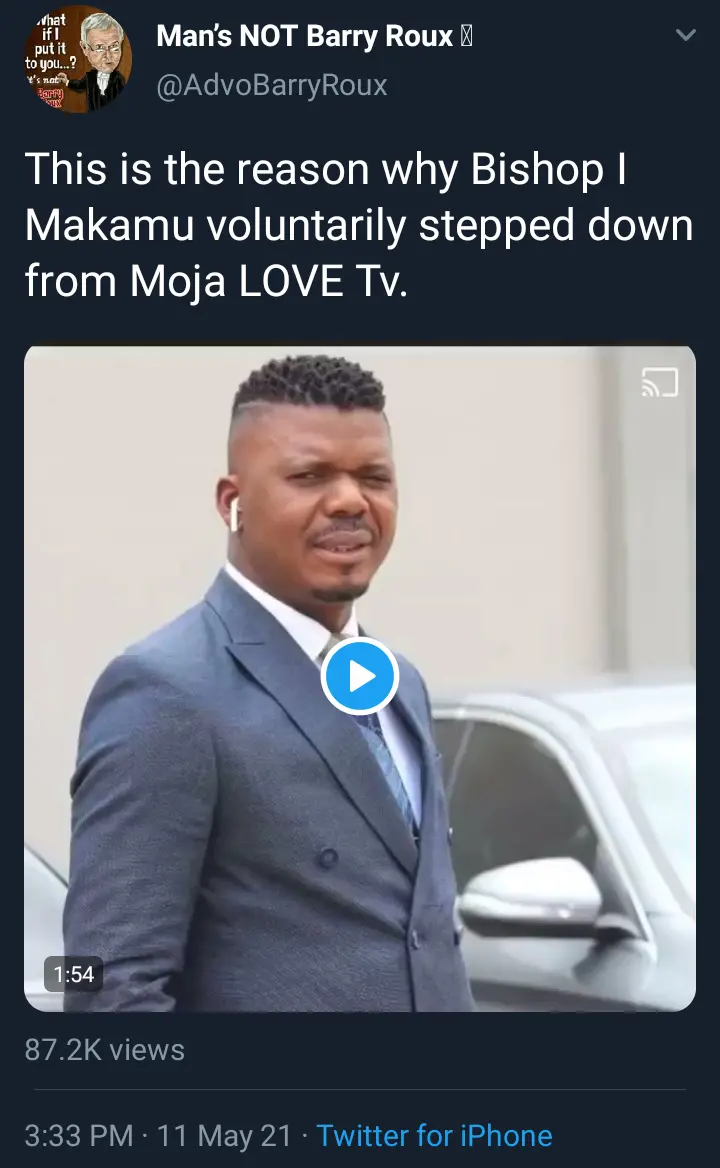Tap the white earbud in the man's ear
720x1168 pixels.
click(x=236, y=514)
